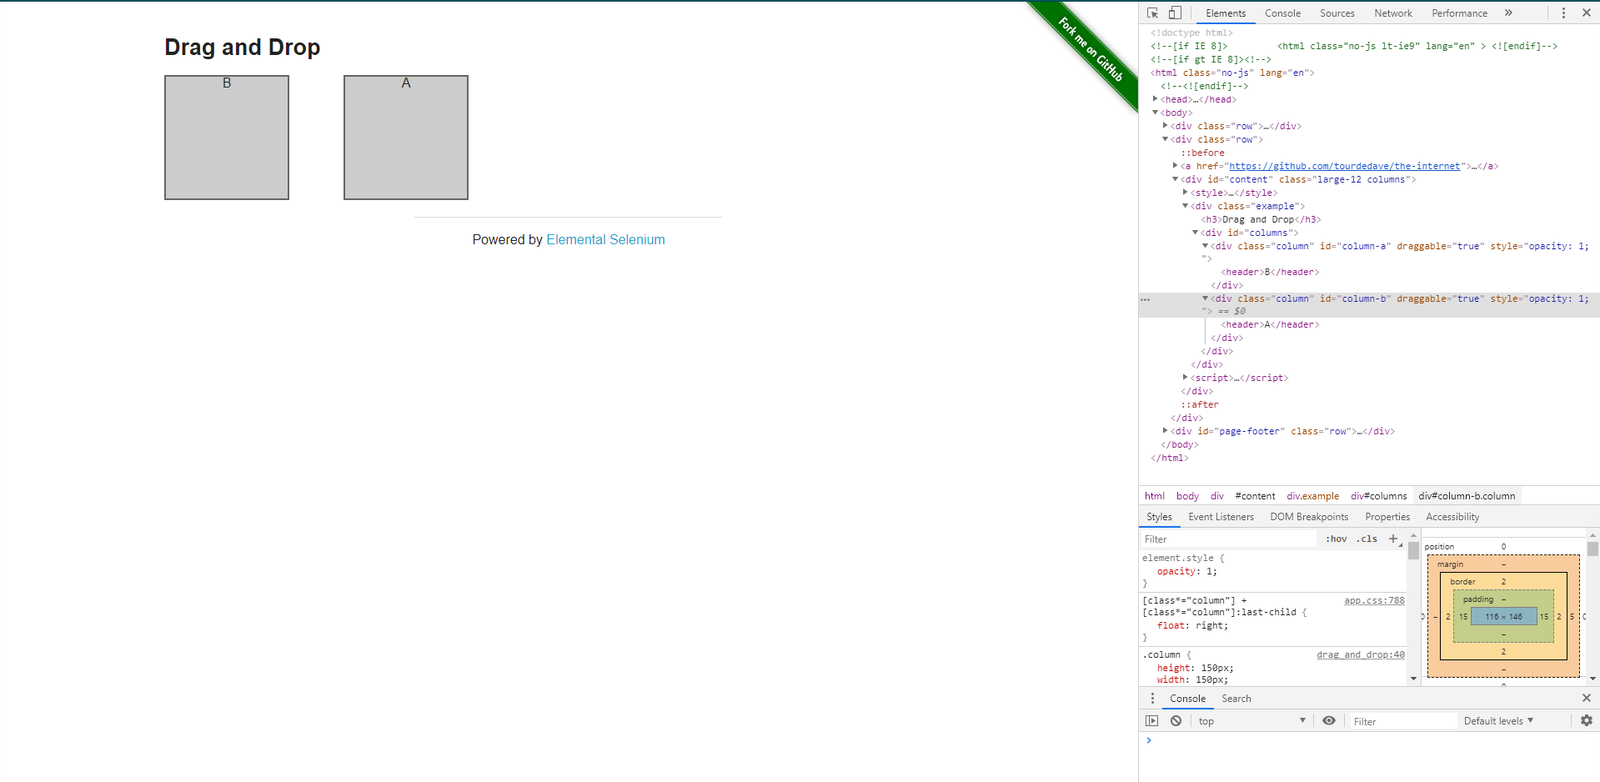Viewport: 1600px width, 782px height.
Task: Open the Event Listeners tab
Action: [1220, 517]
